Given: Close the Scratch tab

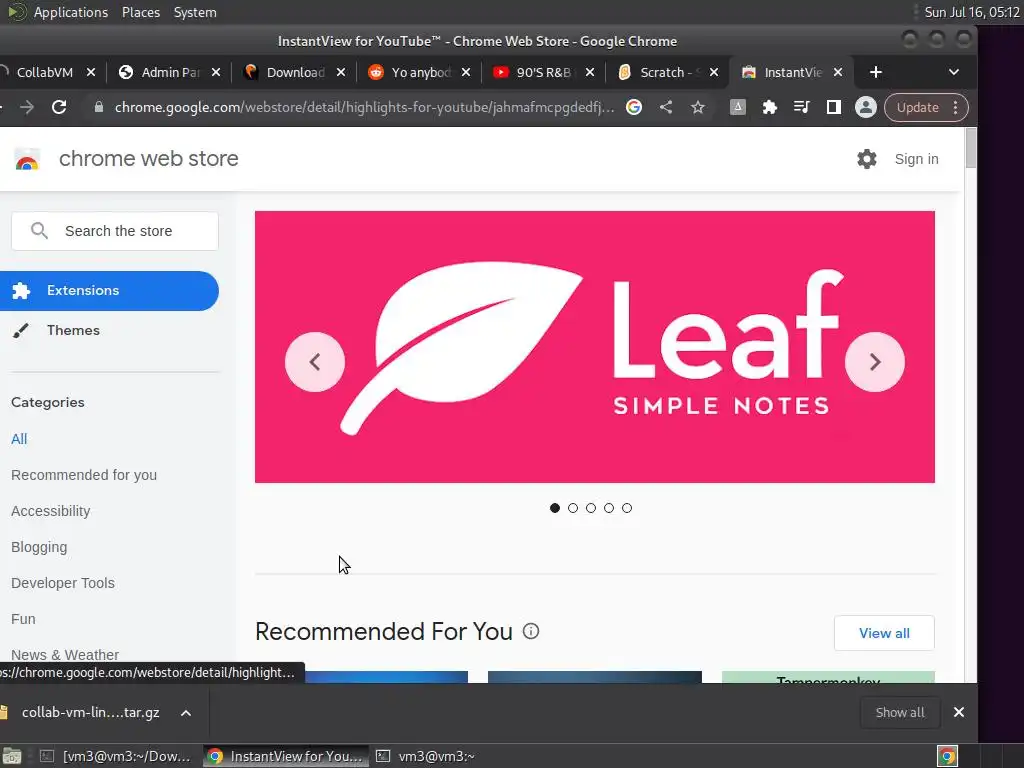Looking at the screenshot, I should click(714, 72).
